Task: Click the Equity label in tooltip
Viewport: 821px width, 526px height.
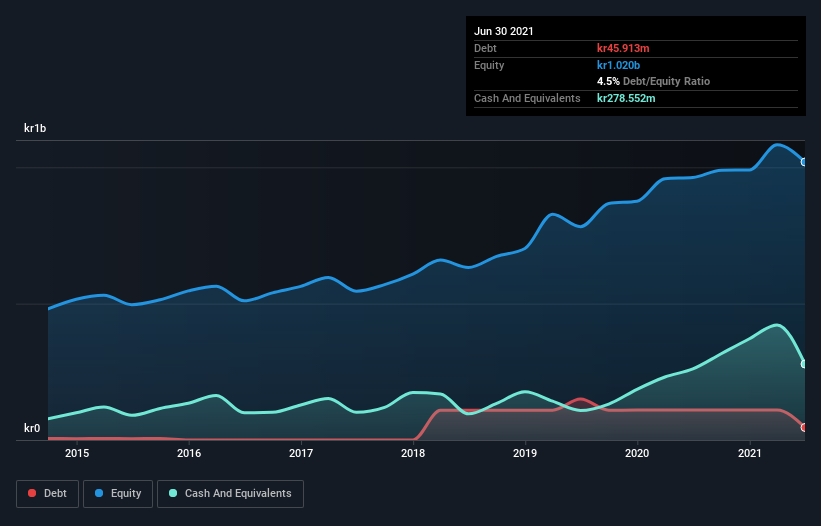Action: pyautogui.click(x=489, y=65)
